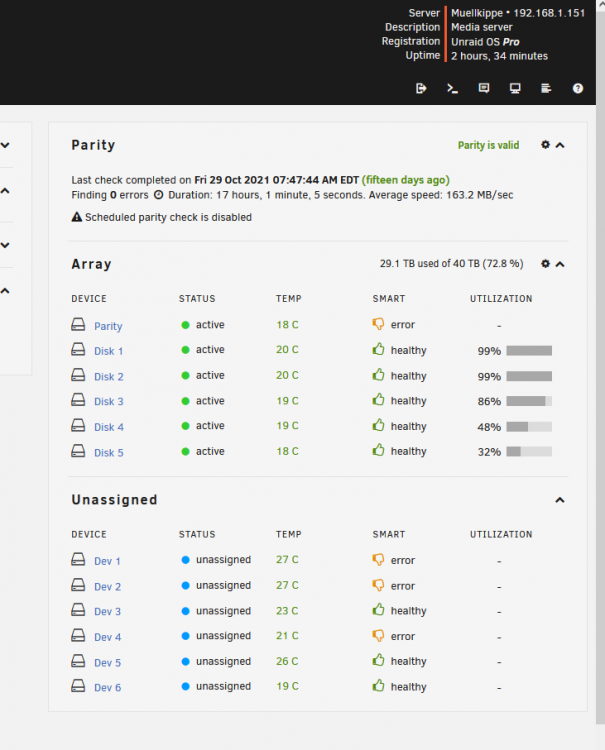Click the Dev 2 unassigned blue status dot
The image size is (605, 750).
click(186, 585)
